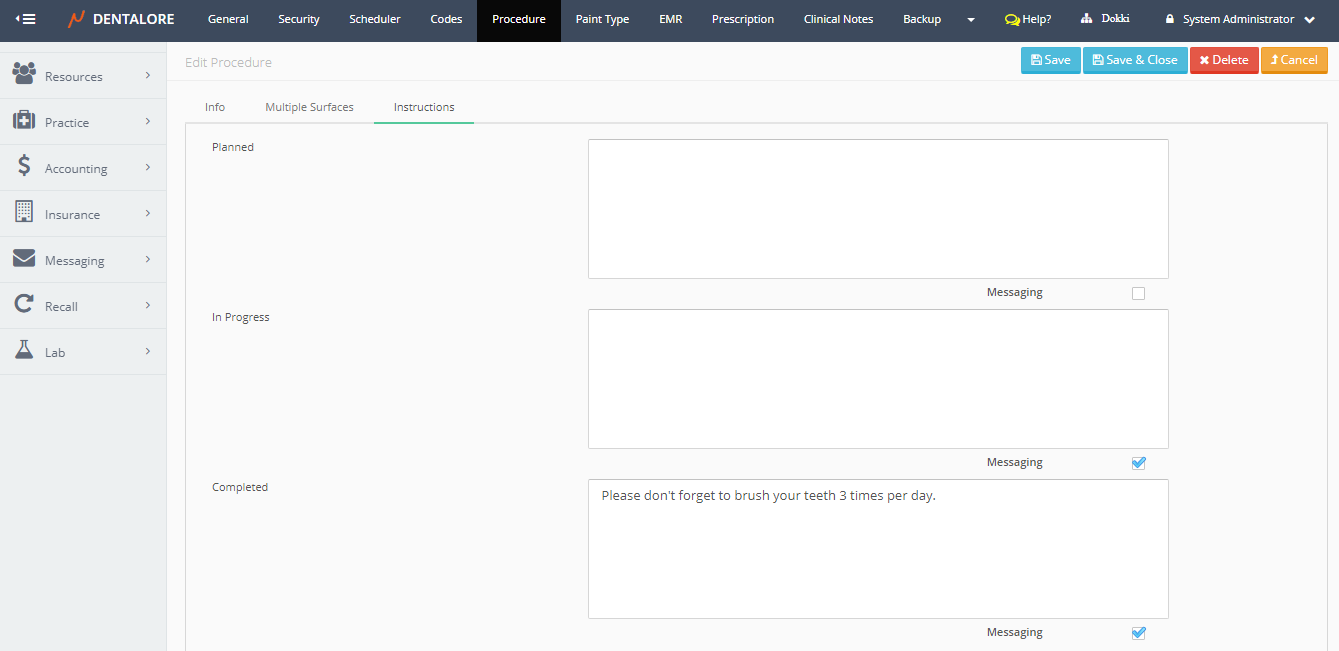Toggle the hamburger sidebar menu icon
The image size is (1339, 651).
click(x=26, y=19)
